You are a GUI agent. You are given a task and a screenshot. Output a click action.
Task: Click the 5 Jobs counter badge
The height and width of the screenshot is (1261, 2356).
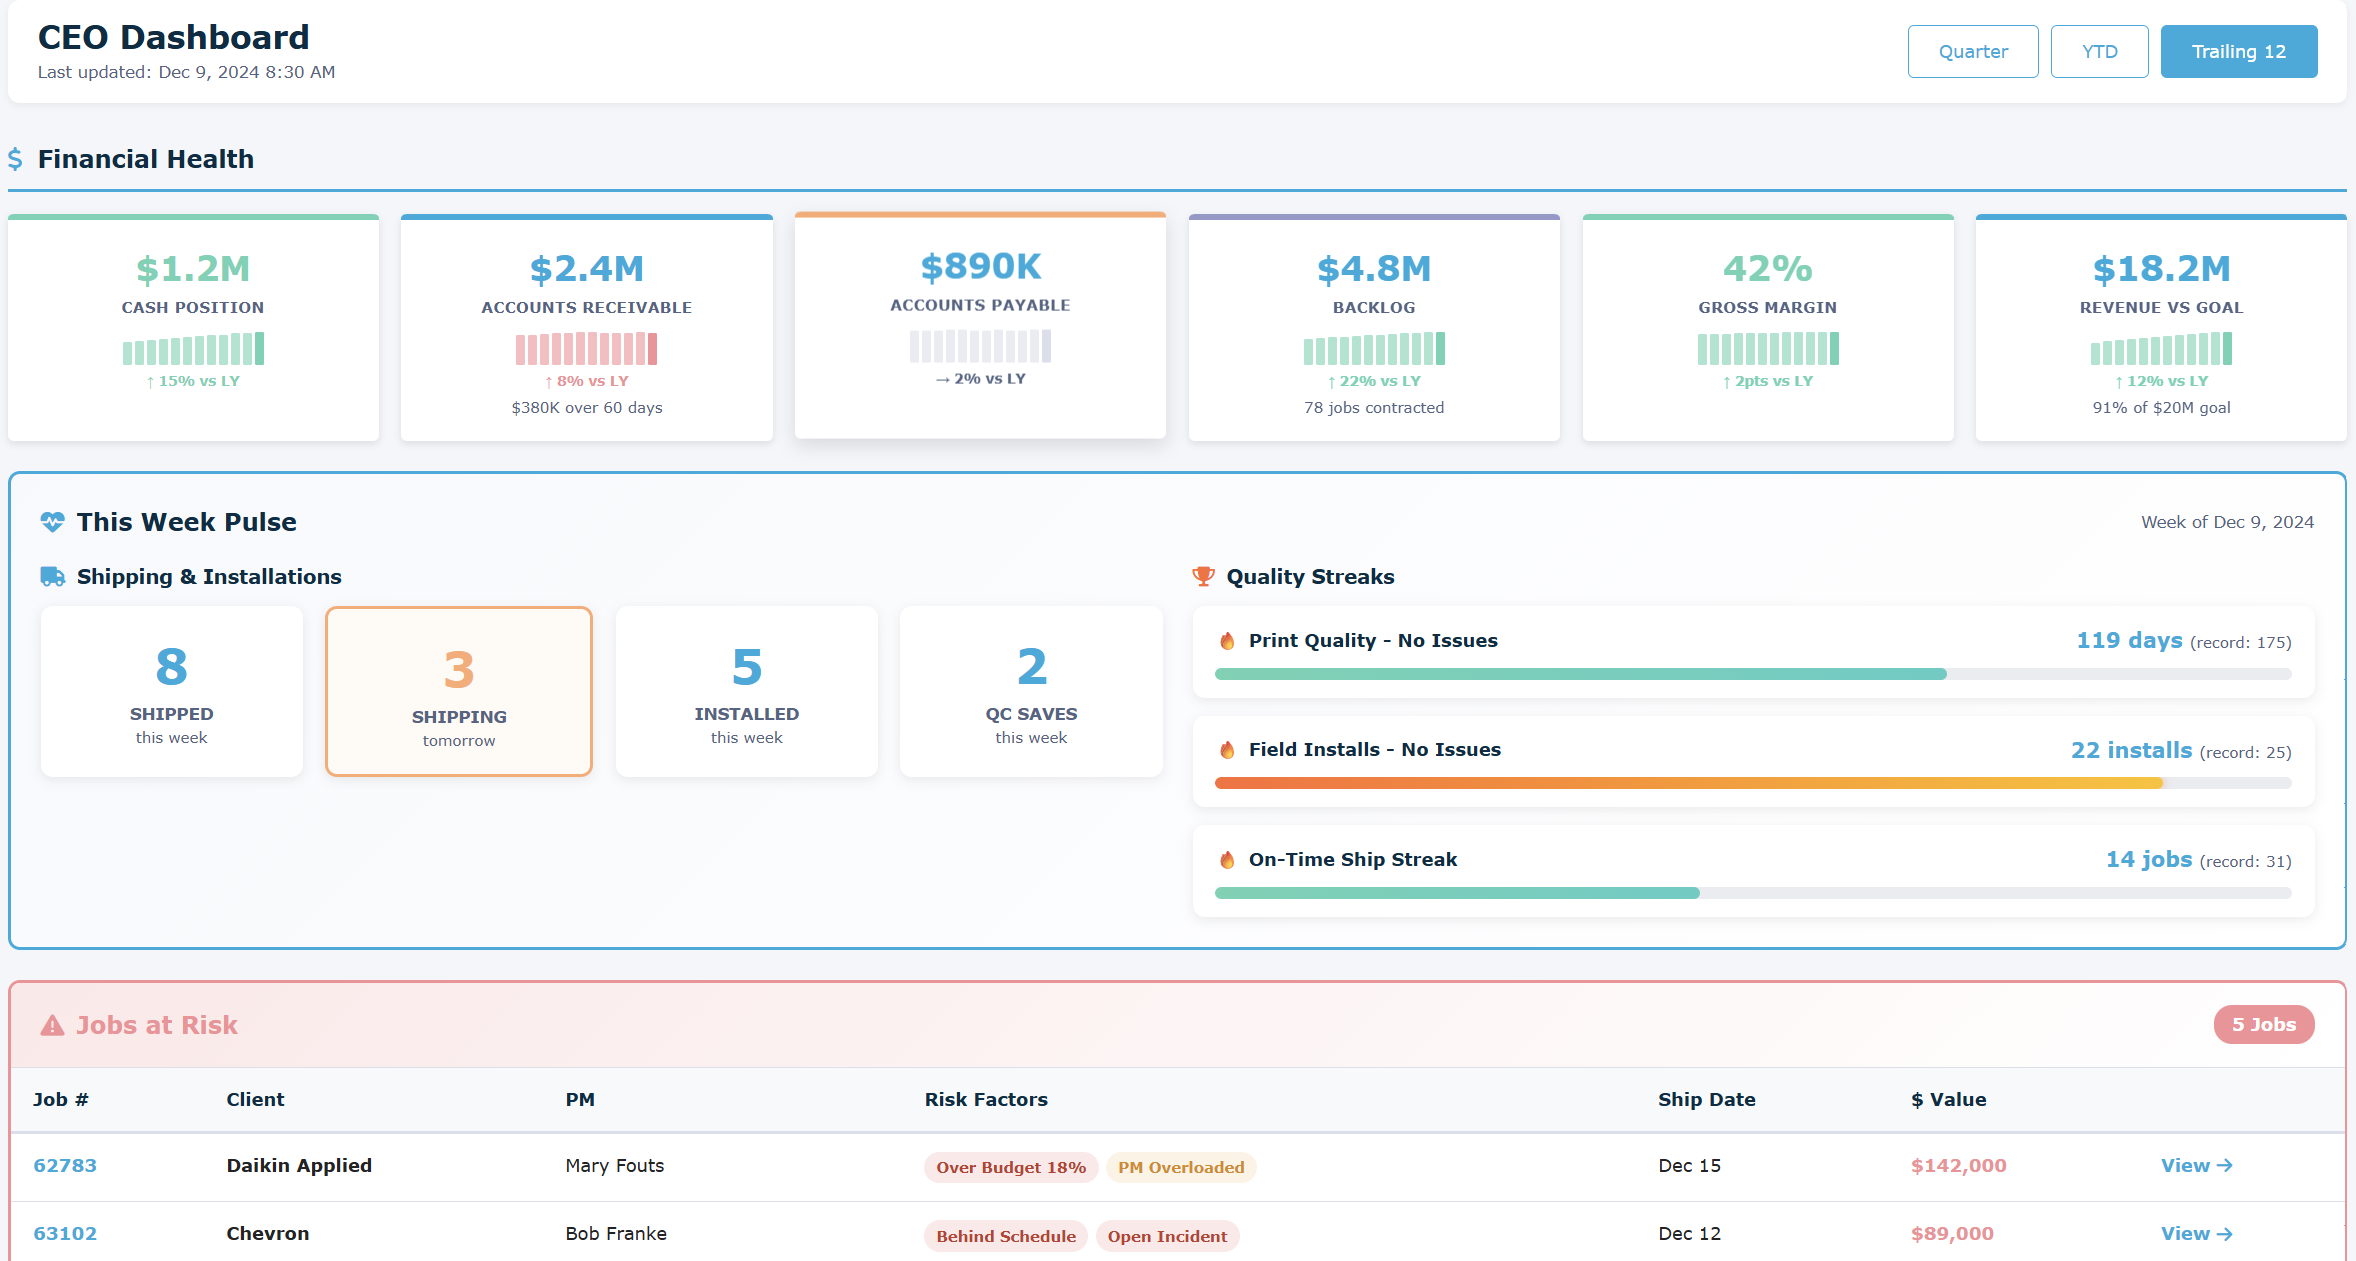(x=2263, y=1024)
